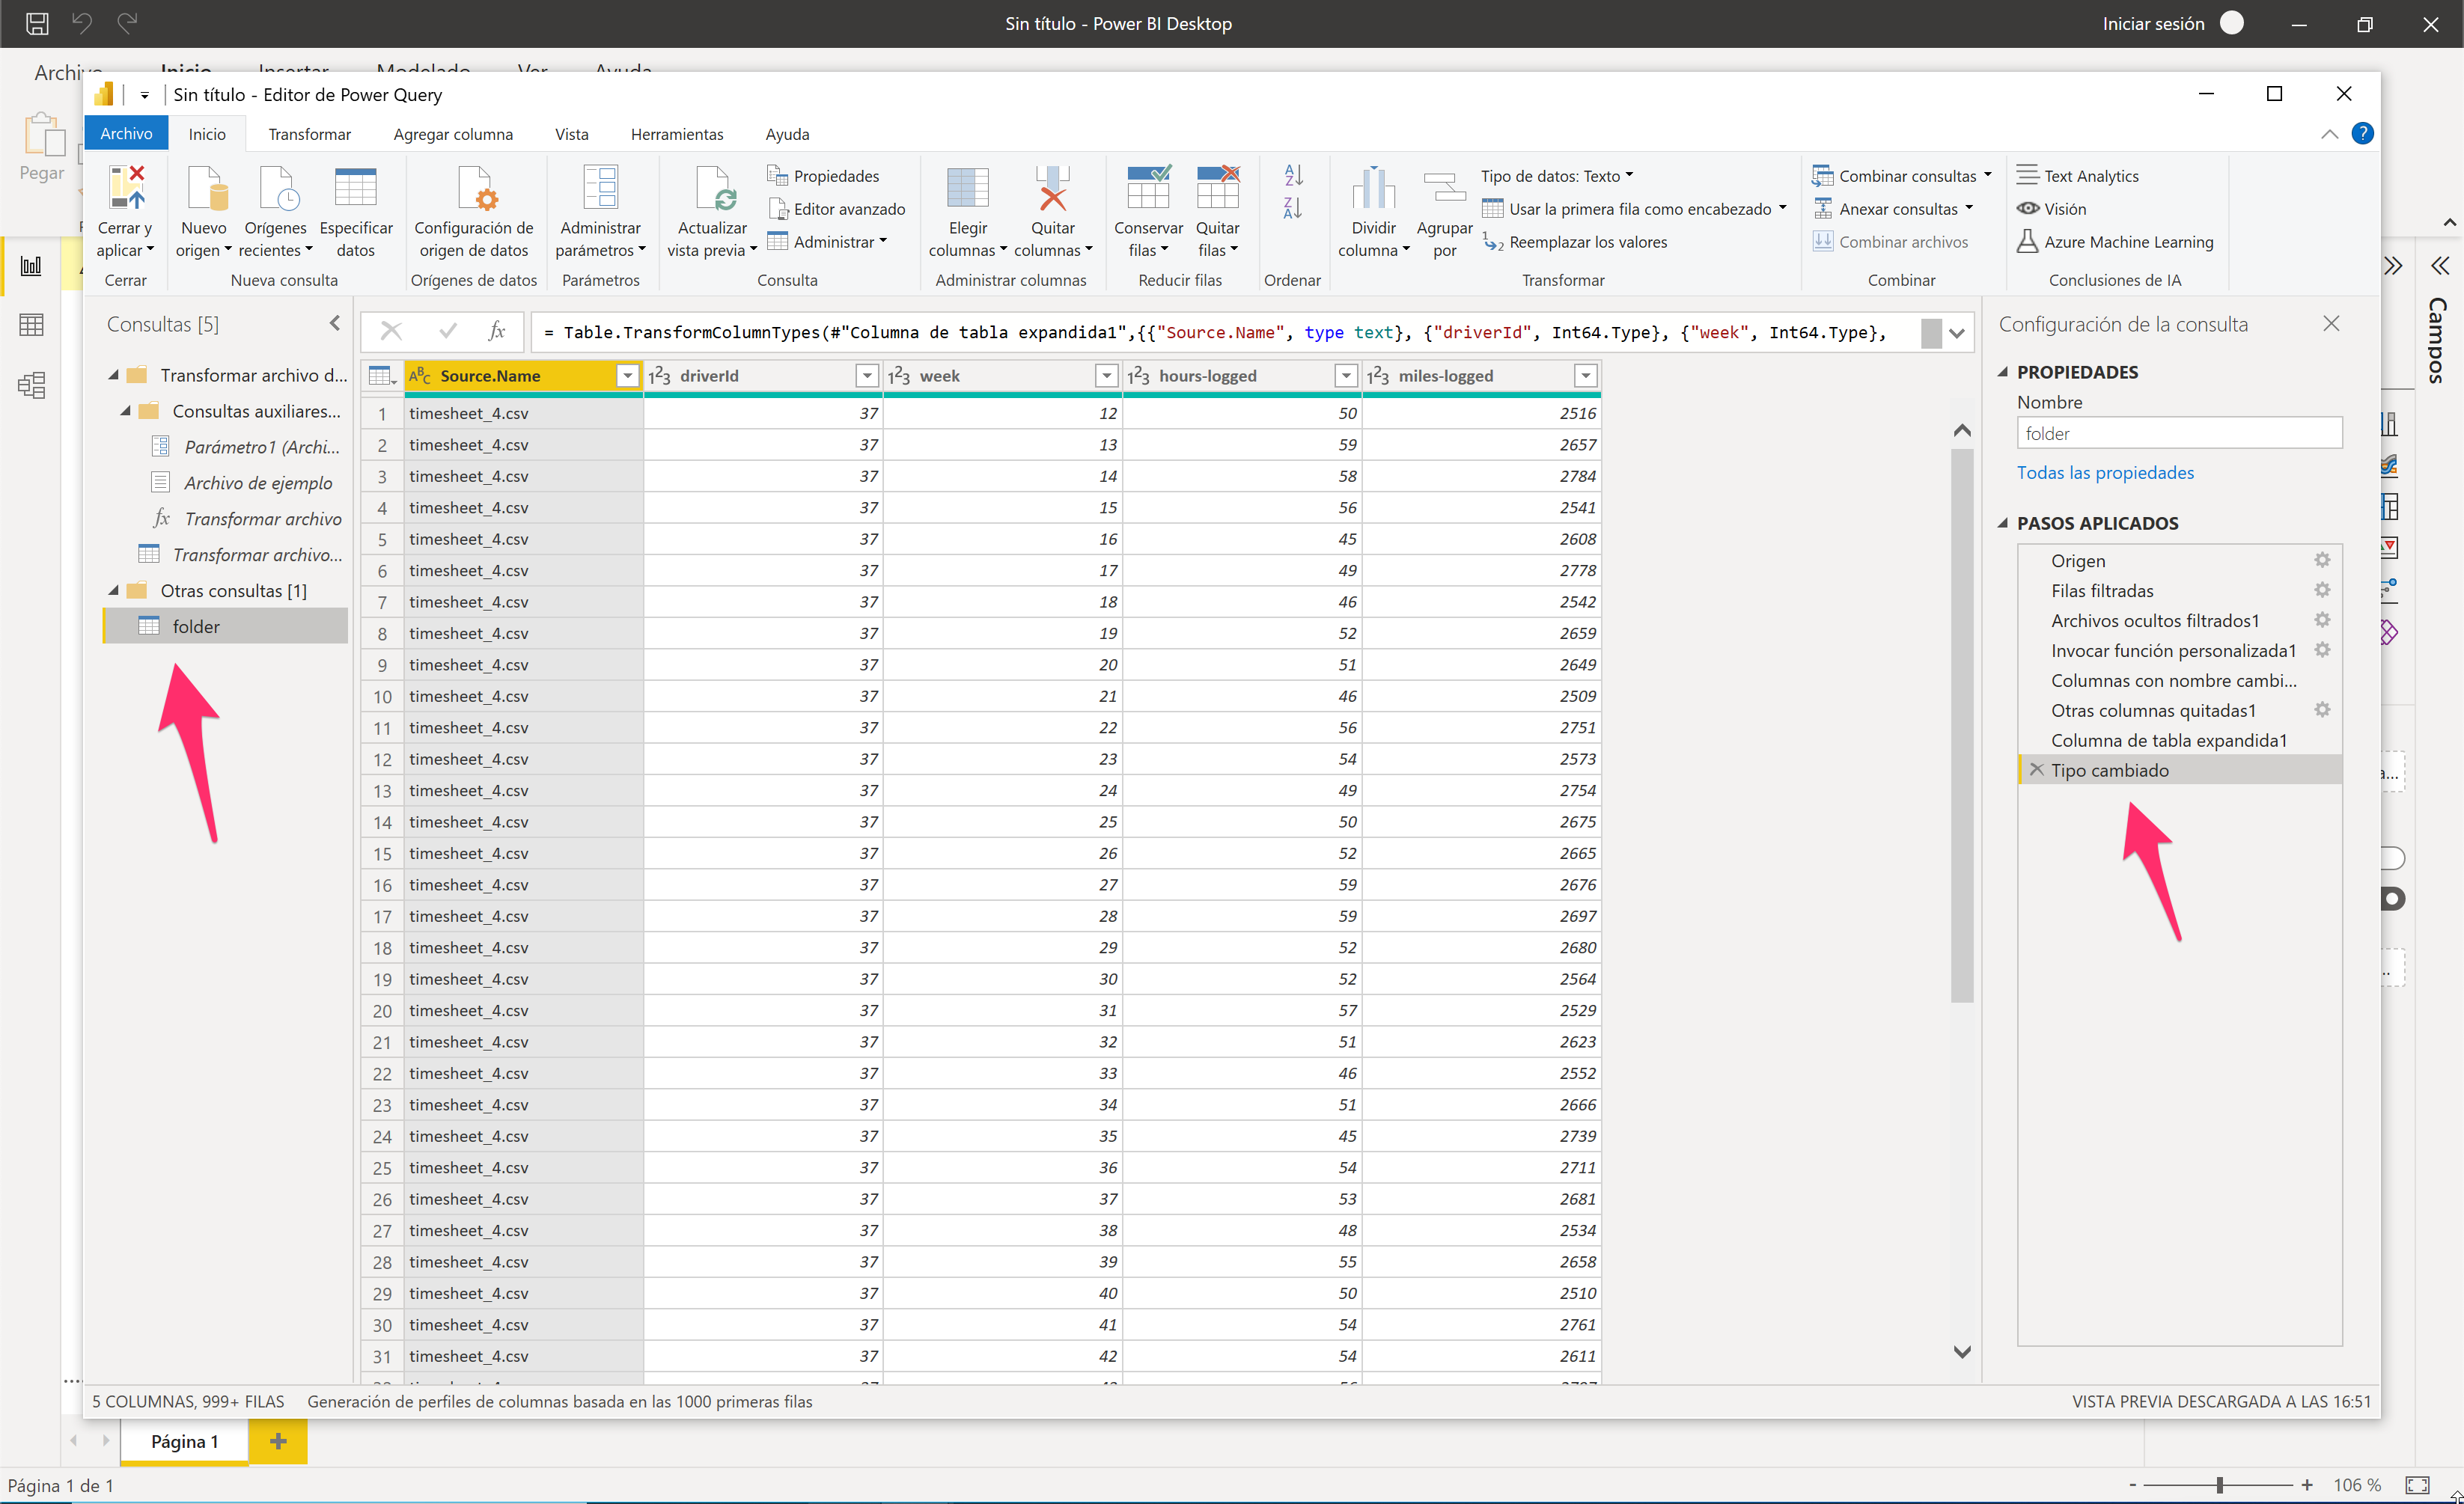Click the Nombre input field
Viewport: 2464px width, 1504px height.
coord(2179,434)
